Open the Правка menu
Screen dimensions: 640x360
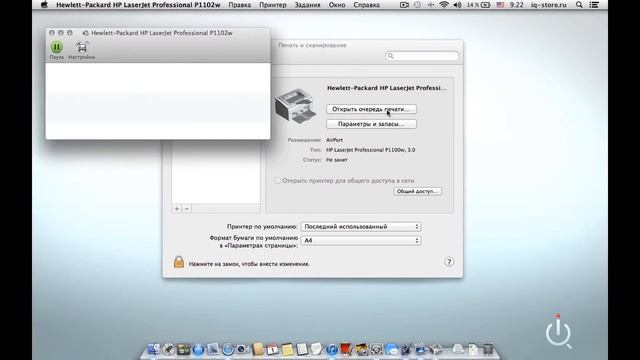(x=240, y=5)
